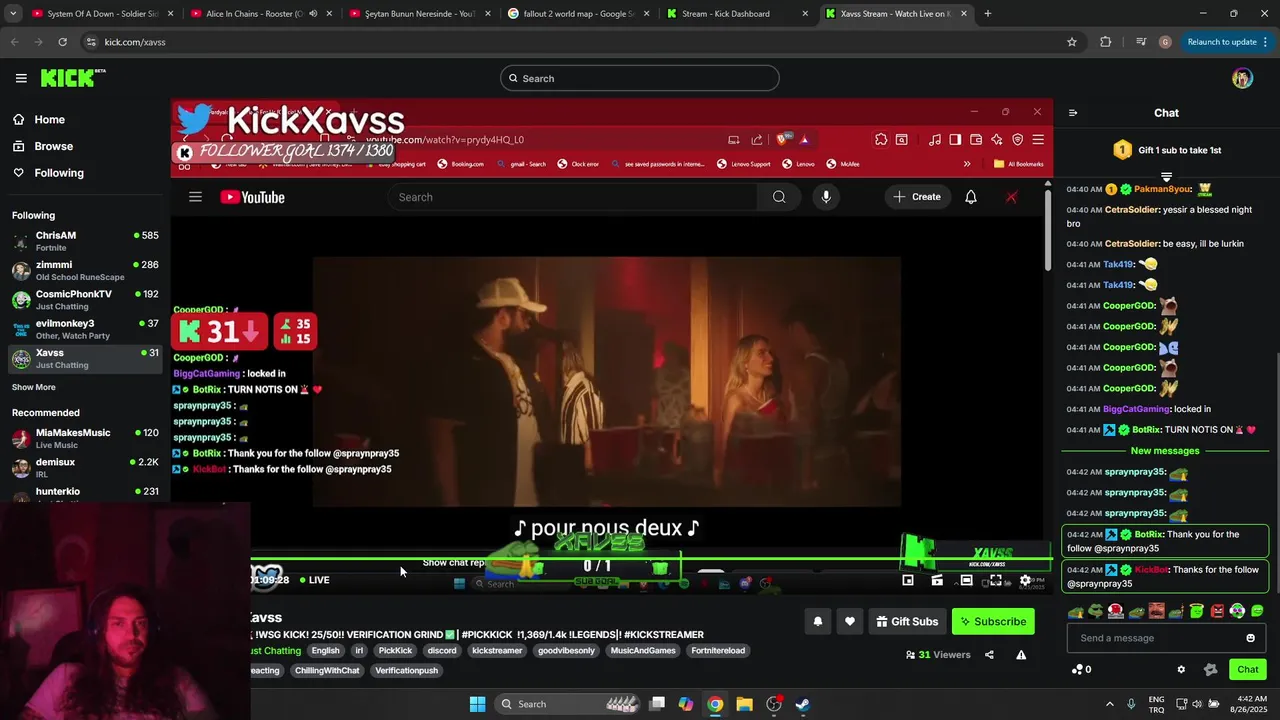
Task: Click the Copilot icon in the taskbar
Action: pyautogui.click(x=686, y=704)
